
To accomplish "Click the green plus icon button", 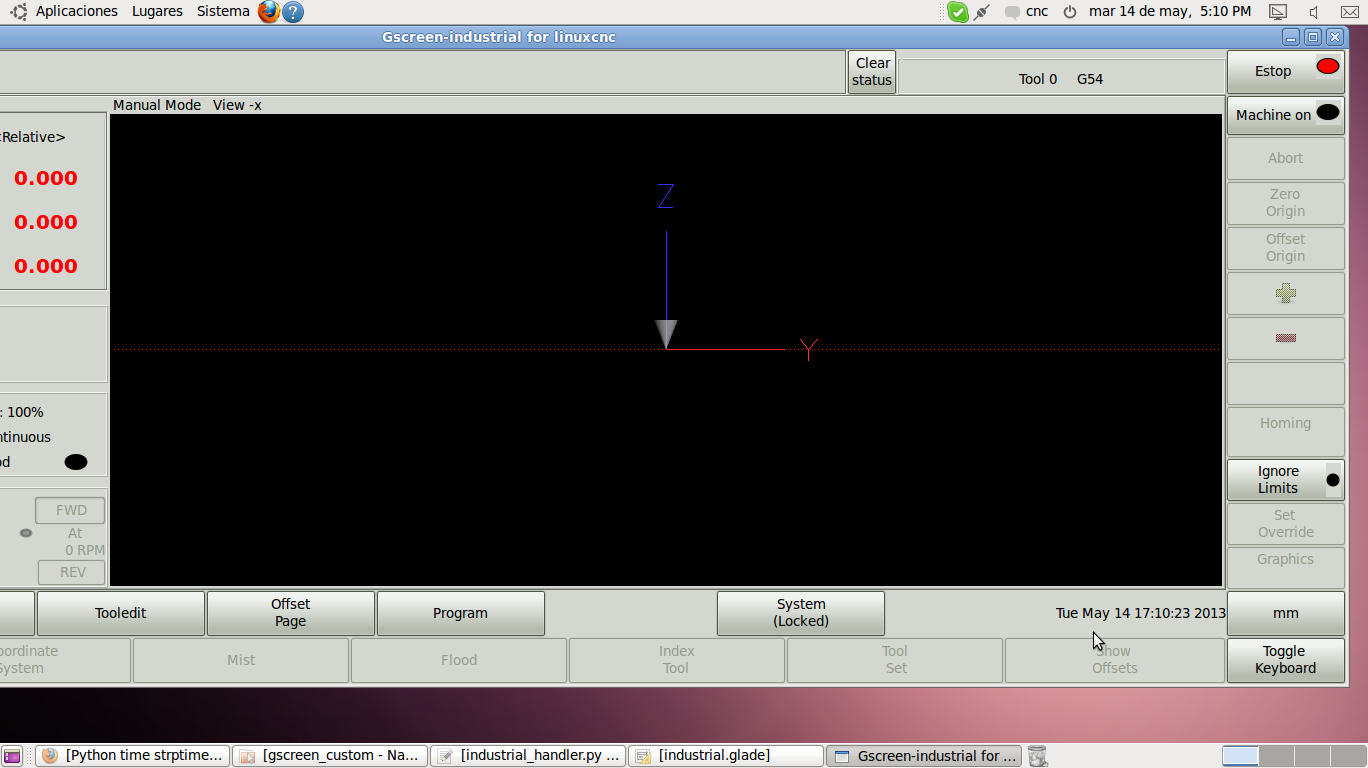I will [1285, 293].
